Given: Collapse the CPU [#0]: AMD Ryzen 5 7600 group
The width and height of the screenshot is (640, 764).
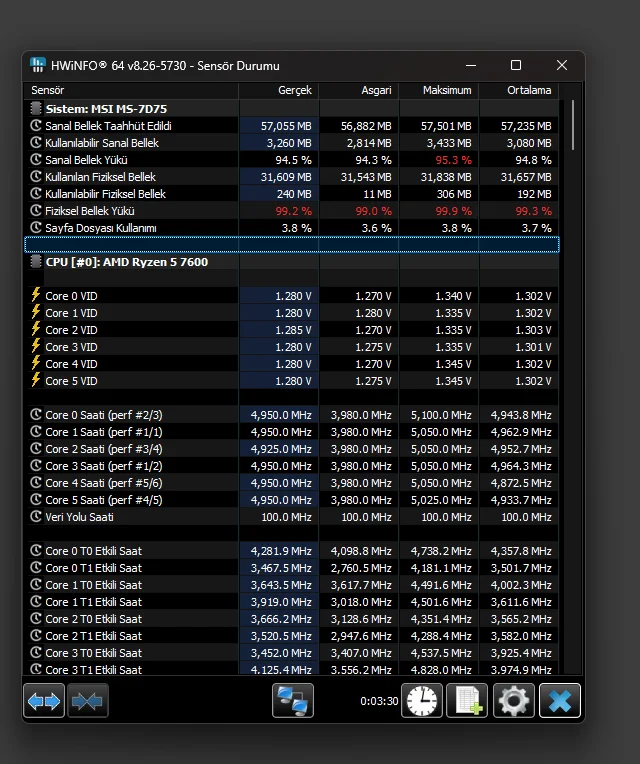Looking at the screenshot, I should (36, 262).
